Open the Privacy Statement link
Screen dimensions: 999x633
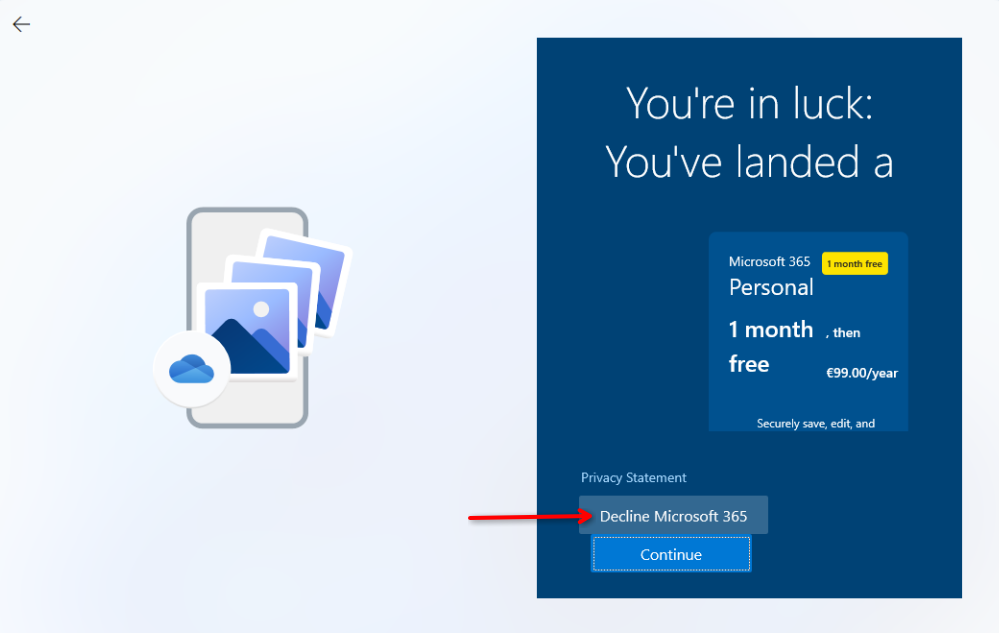tap(633, 478)
